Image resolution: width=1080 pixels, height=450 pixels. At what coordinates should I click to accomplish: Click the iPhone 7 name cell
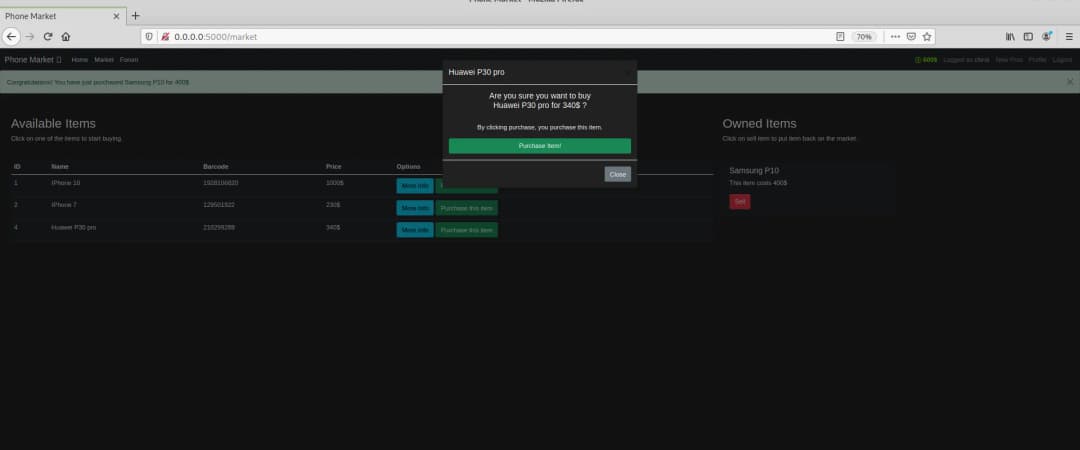63,205
